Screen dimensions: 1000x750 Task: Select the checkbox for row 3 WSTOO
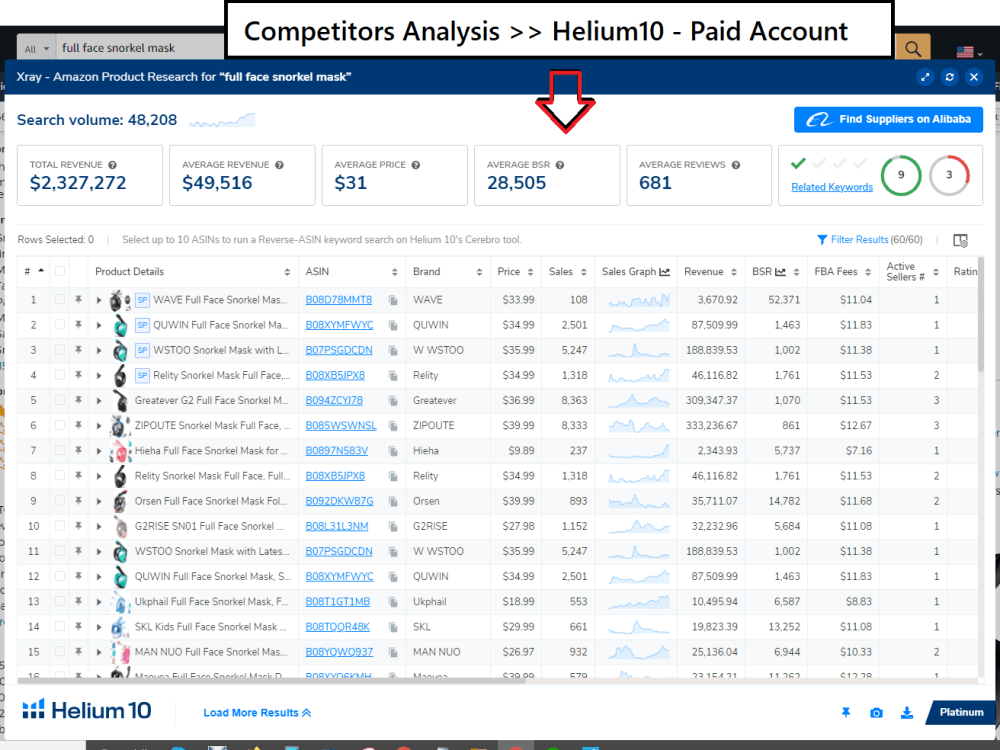pyautogui.click(x=59, y=349)
